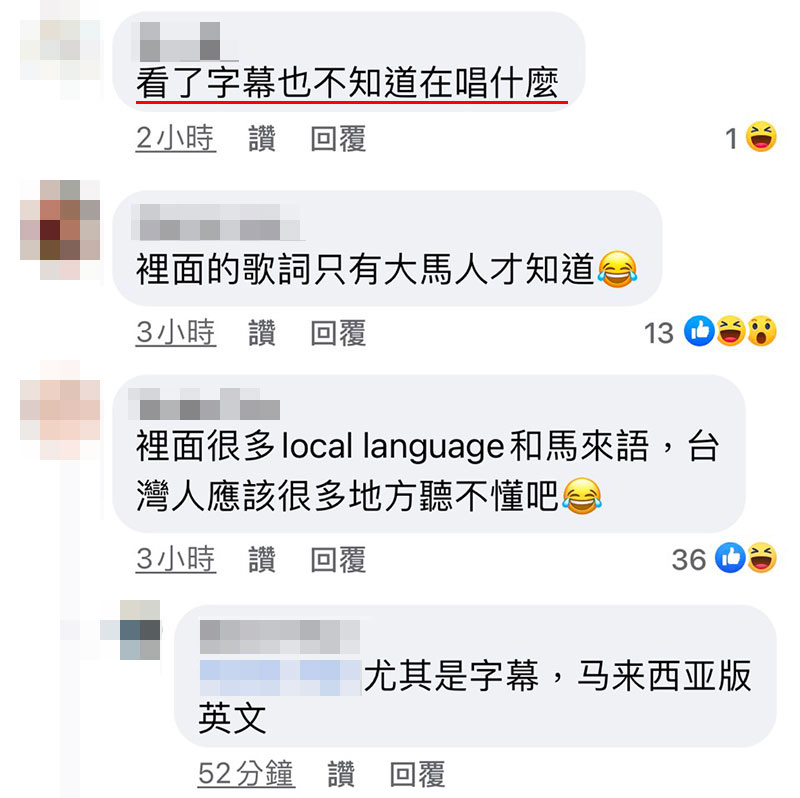Click the tears-of-joy emoji in 大馬人 comment
This screenshot has height=798, width=800.
tap(617, 269)
